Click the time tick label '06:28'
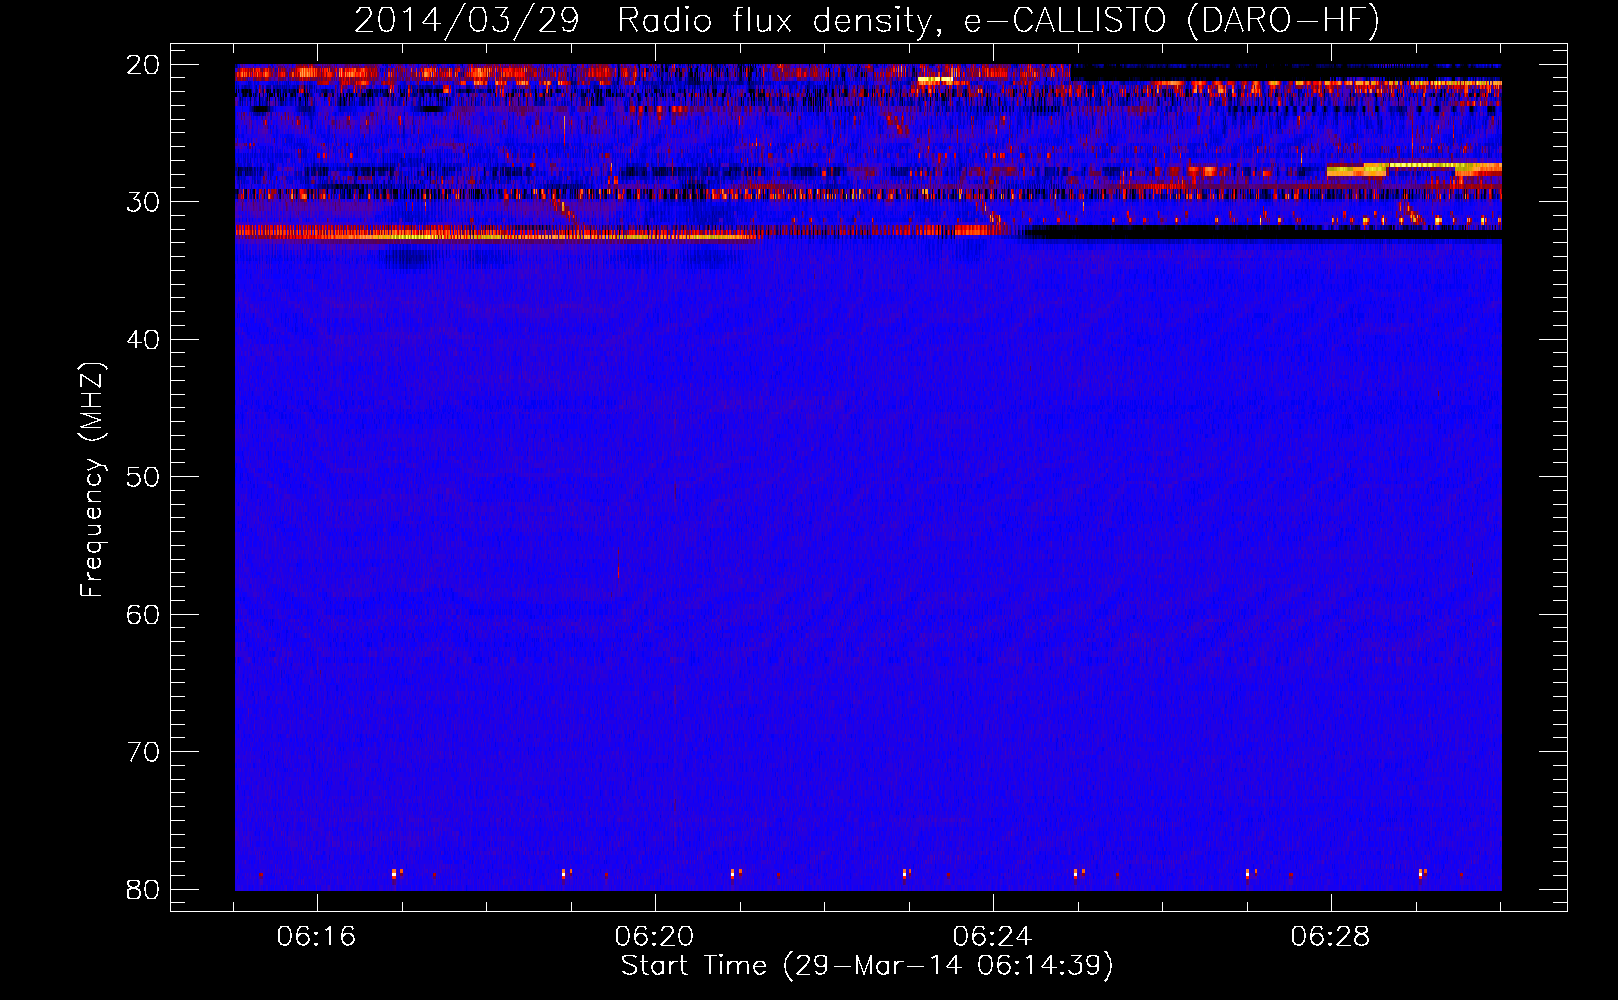 tap(1331, 937)
